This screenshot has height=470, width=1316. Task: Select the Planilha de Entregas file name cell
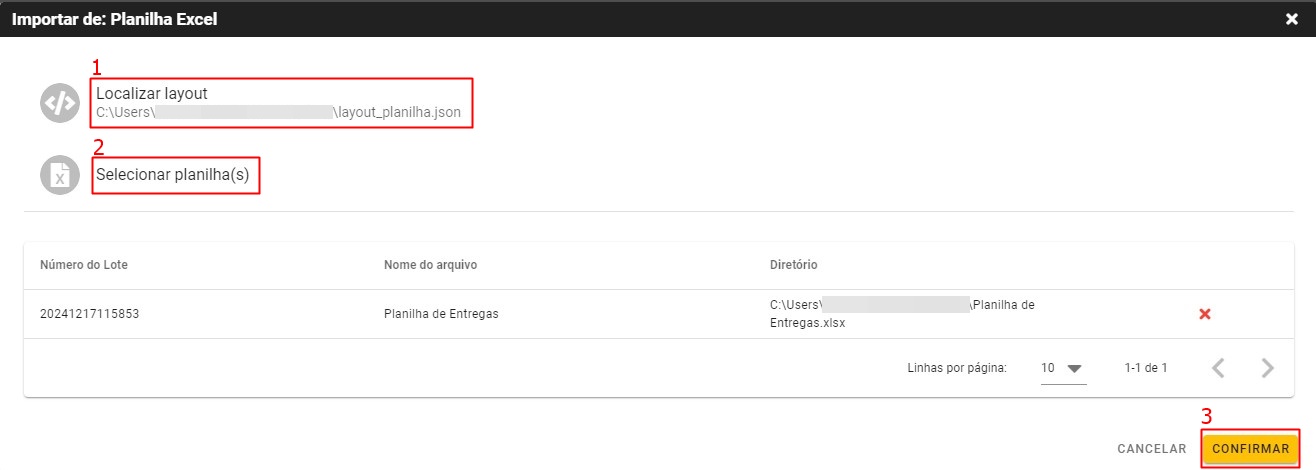pyautogui.click(x=441, y=314)
